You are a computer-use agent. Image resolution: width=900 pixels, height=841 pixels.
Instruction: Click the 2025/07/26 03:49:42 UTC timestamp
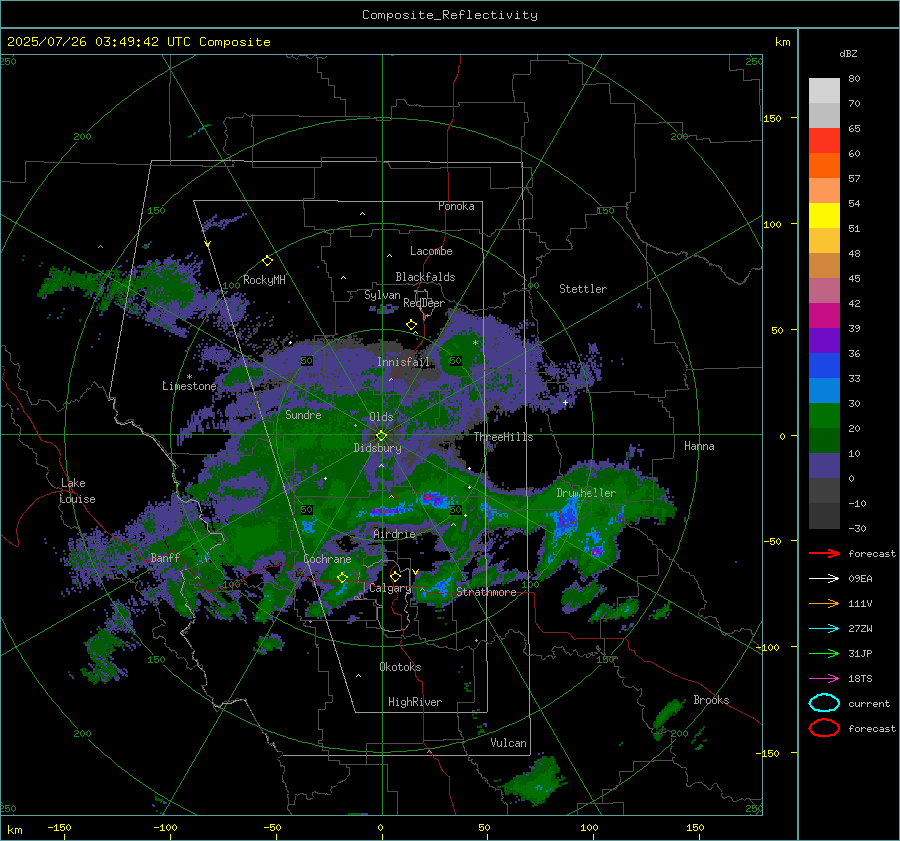click(x=138, y=42)
